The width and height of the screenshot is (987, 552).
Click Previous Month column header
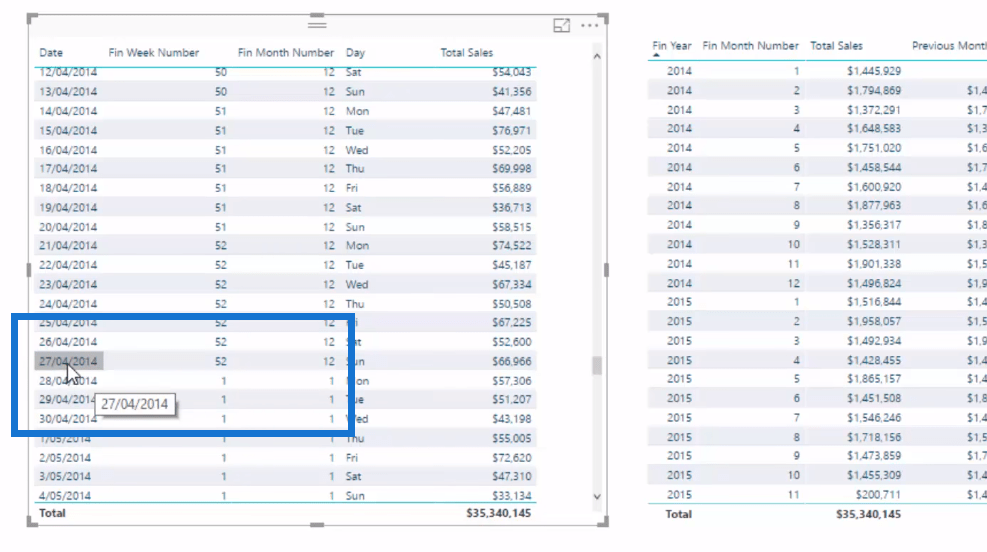949,46
